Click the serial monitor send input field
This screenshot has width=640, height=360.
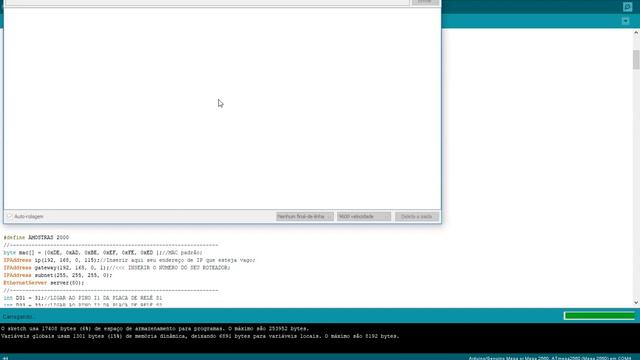207,2
